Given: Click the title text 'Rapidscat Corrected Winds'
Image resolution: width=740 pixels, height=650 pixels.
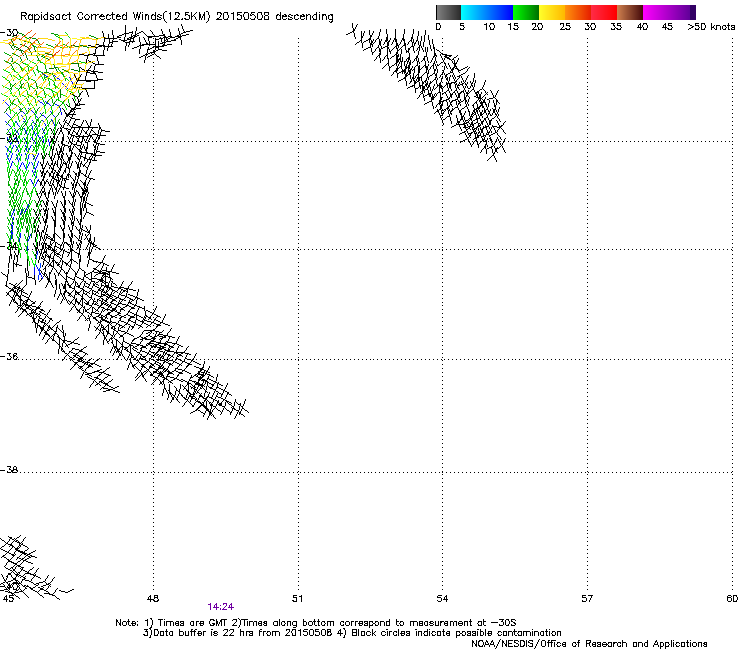Looking at the screenshot, I should click(x=91, y=17).
